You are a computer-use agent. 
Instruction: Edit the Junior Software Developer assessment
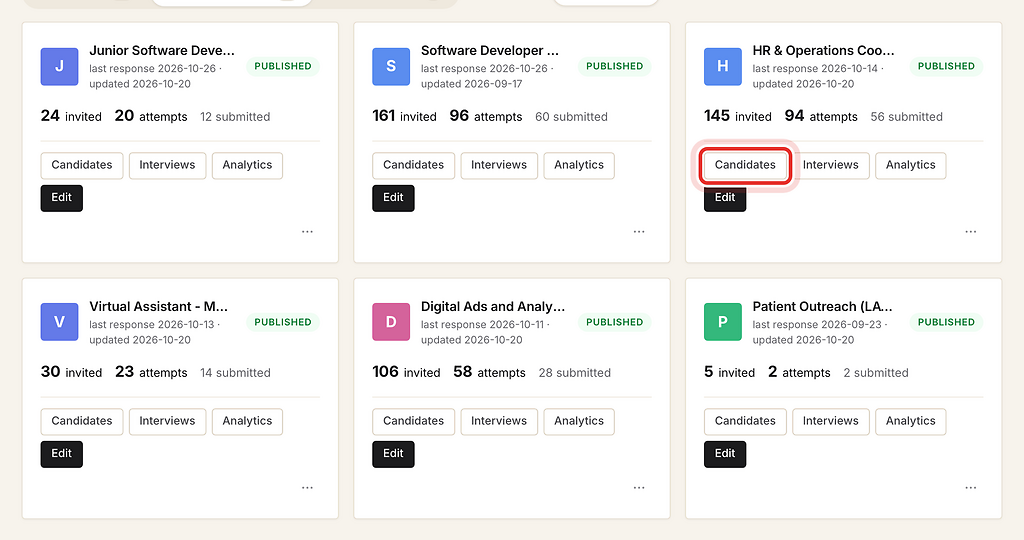pos(61,198)
